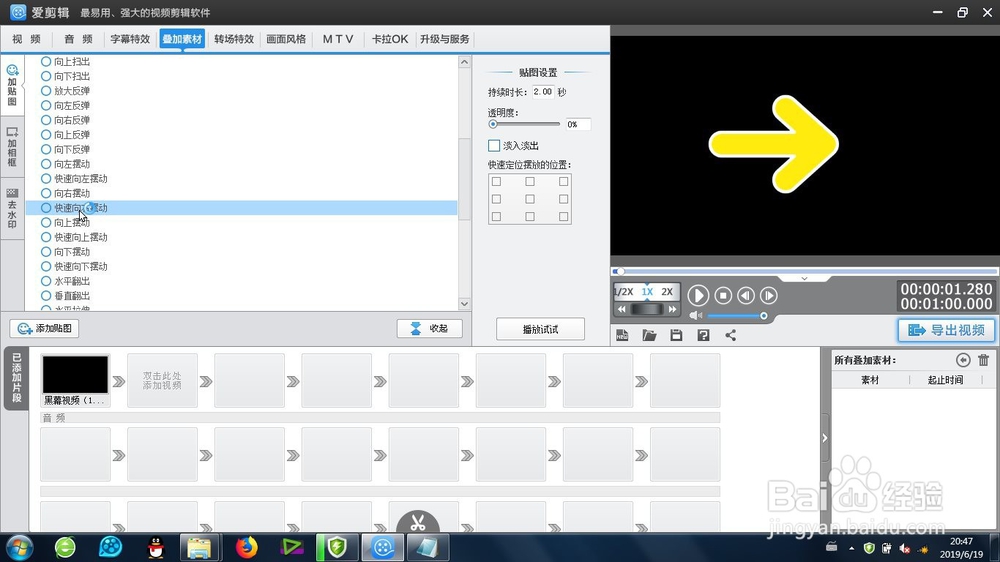Switch to the 字幕特效 tab
This screenshot has width=1000, height=562.
[x=130, y=39]
